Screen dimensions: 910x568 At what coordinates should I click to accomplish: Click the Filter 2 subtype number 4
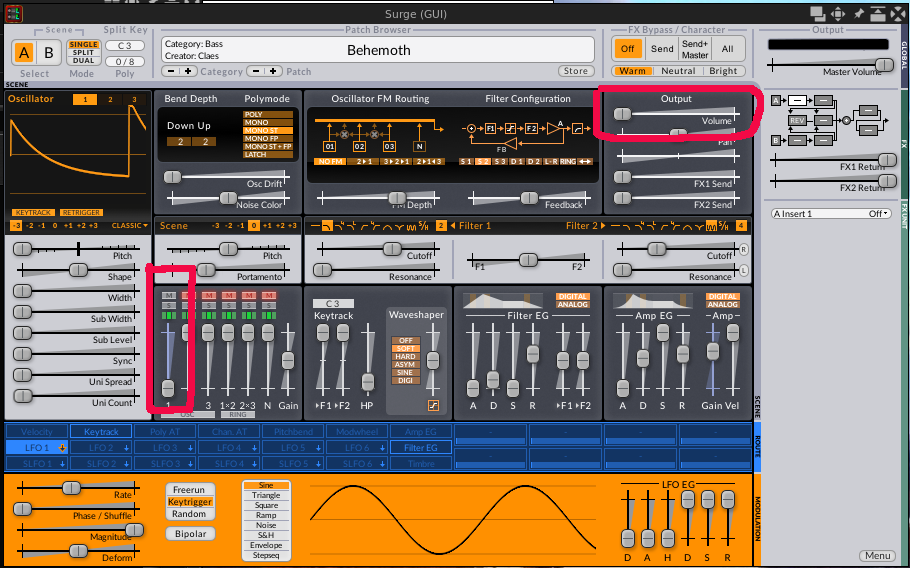coord(741,226)
